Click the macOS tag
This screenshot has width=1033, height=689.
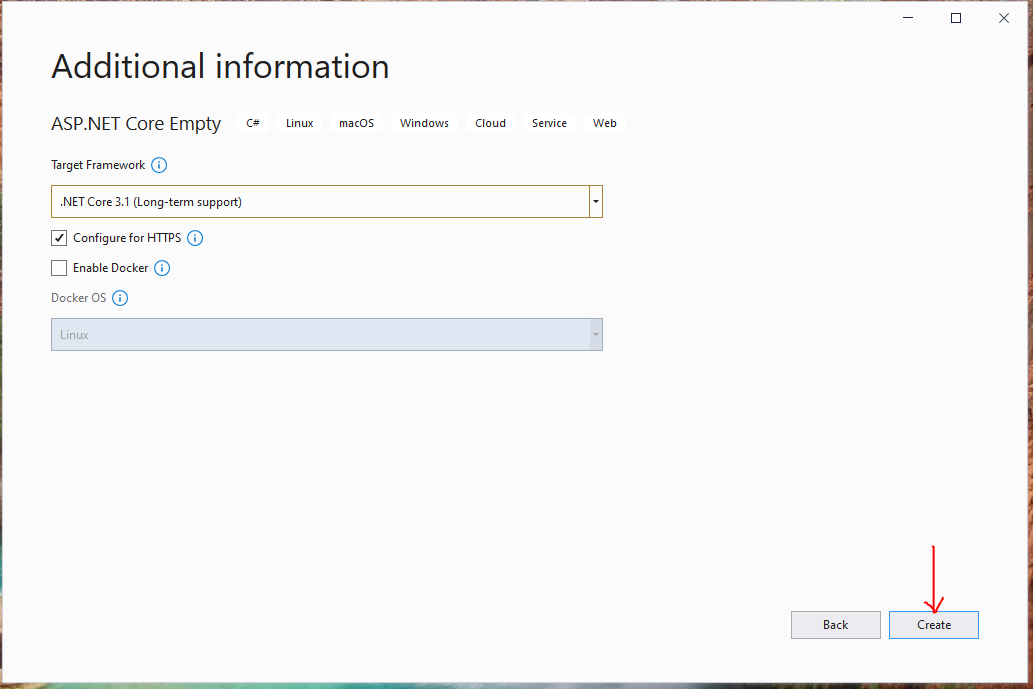click(x=356, y=123)
